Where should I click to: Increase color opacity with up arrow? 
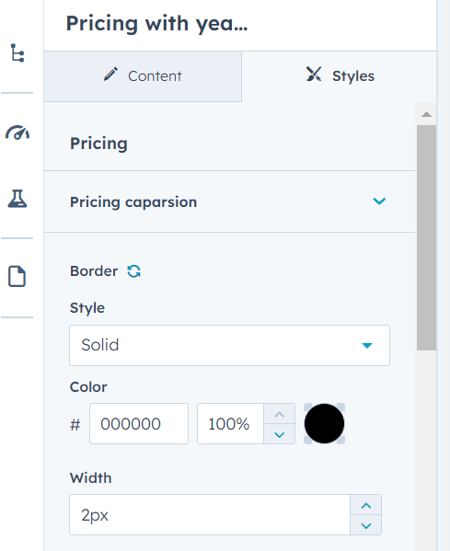pos(279,414)
